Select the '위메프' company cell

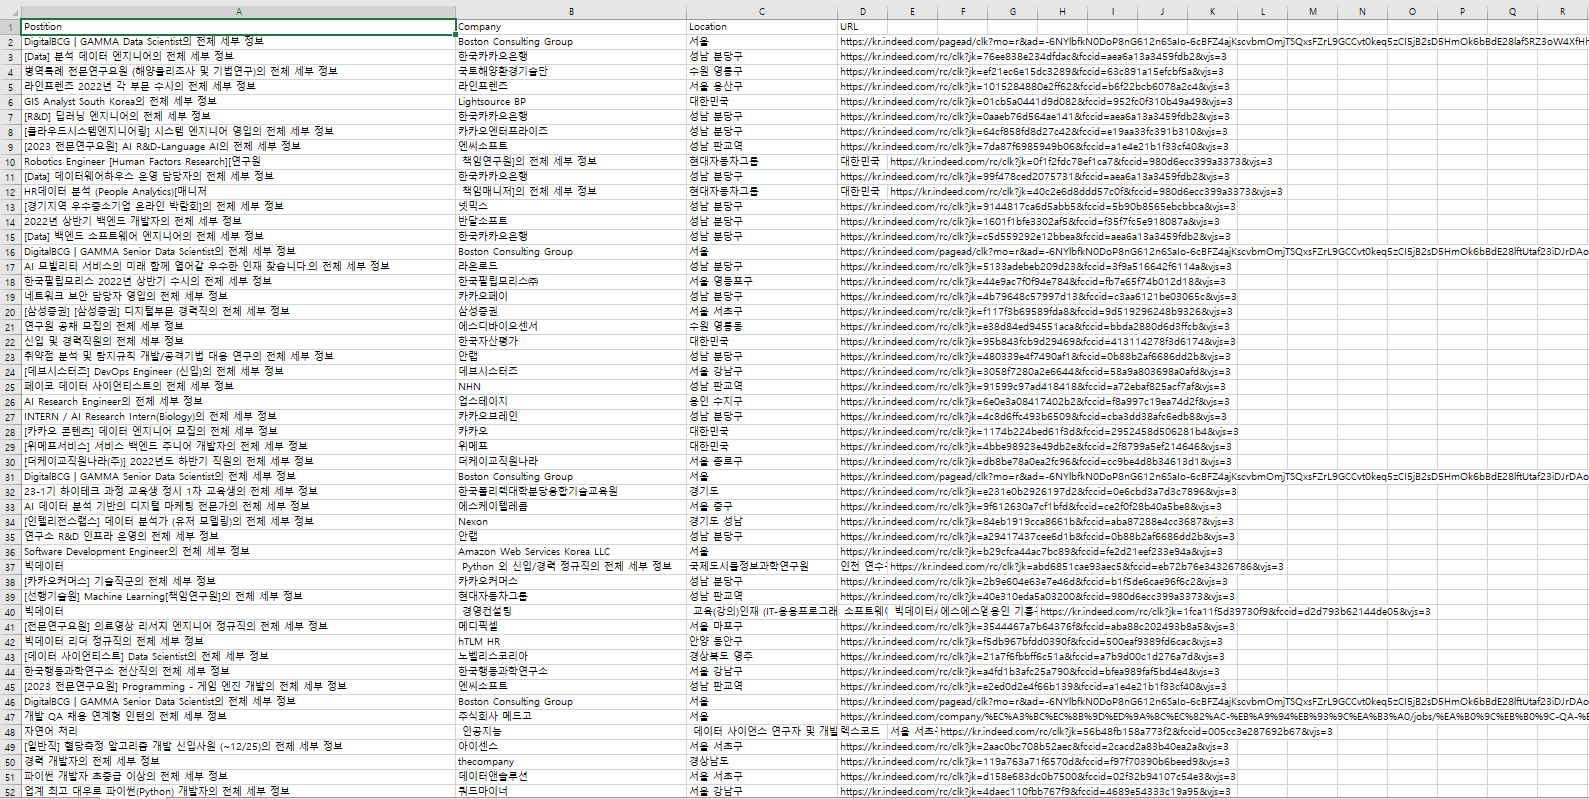pos(571,447)
